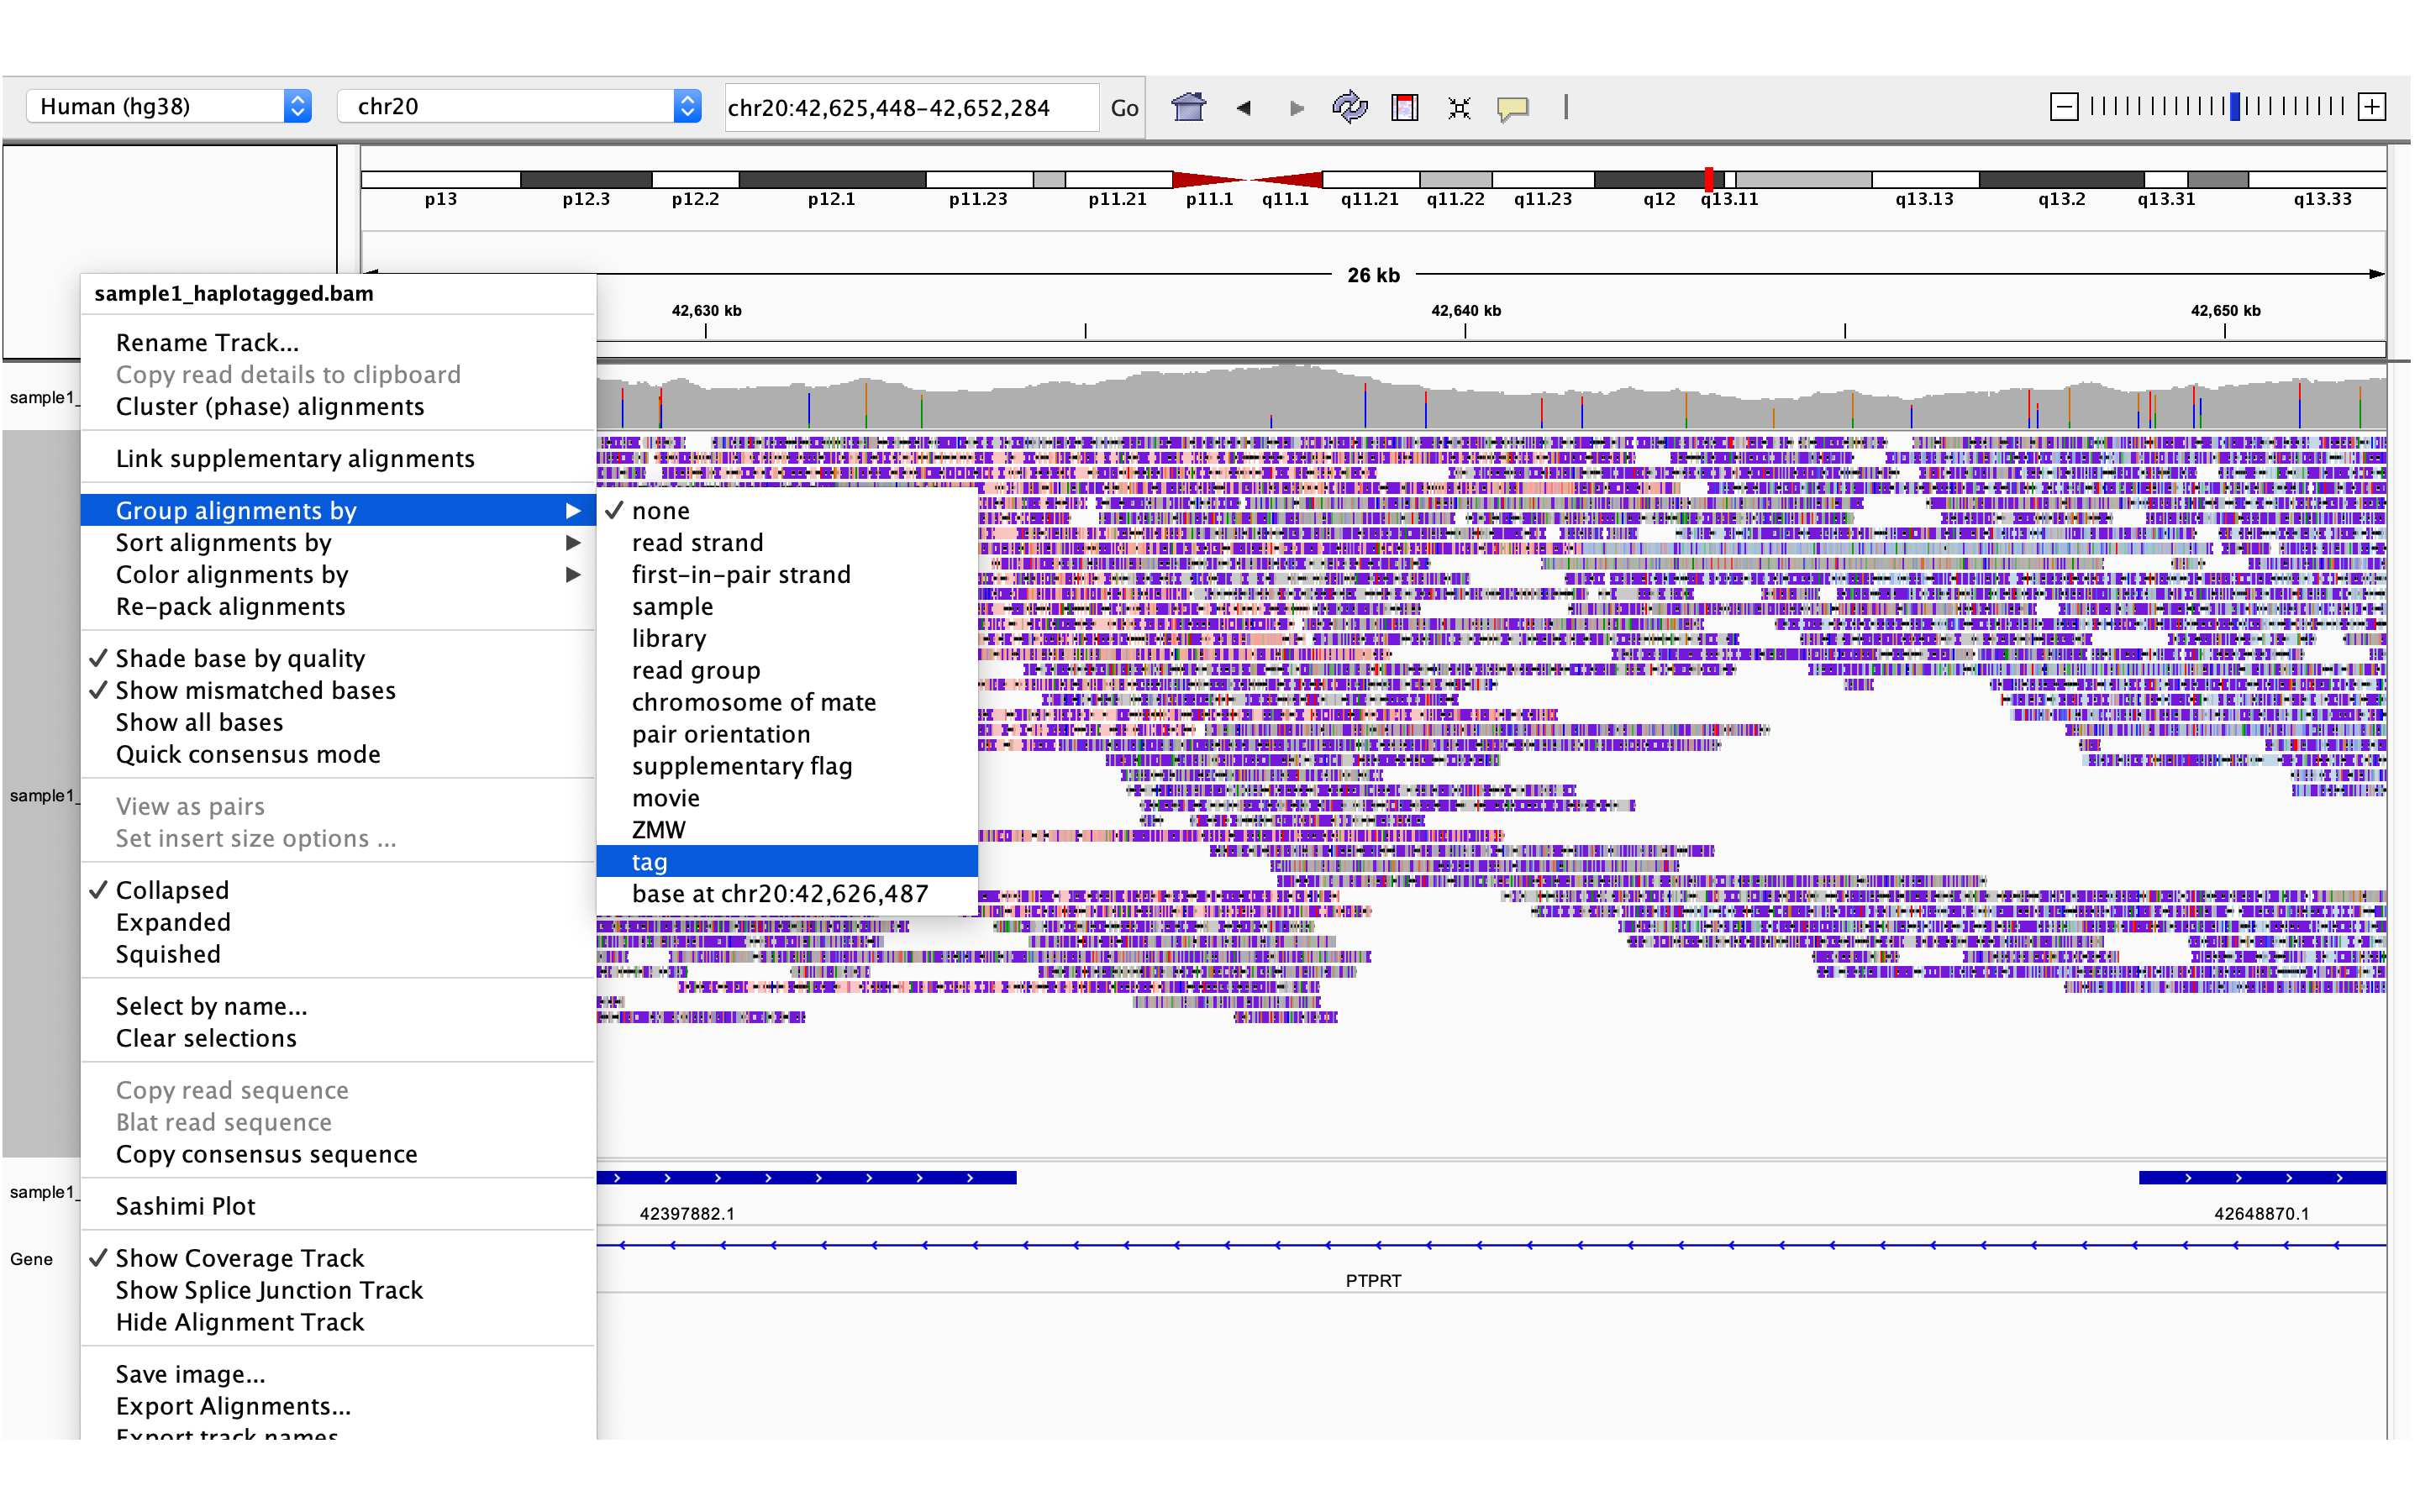This screenshot has height=1512, width=2420.
Task: Uncheck Shade base by quality
Action: coord(240,658)
